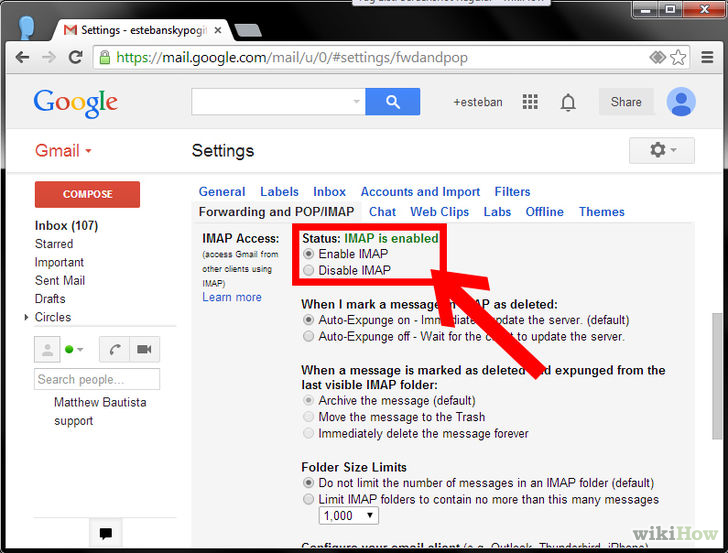The image size is (728, 553).
Task: Open chat status dropdown with green dot
Action: tap(74, 349)
